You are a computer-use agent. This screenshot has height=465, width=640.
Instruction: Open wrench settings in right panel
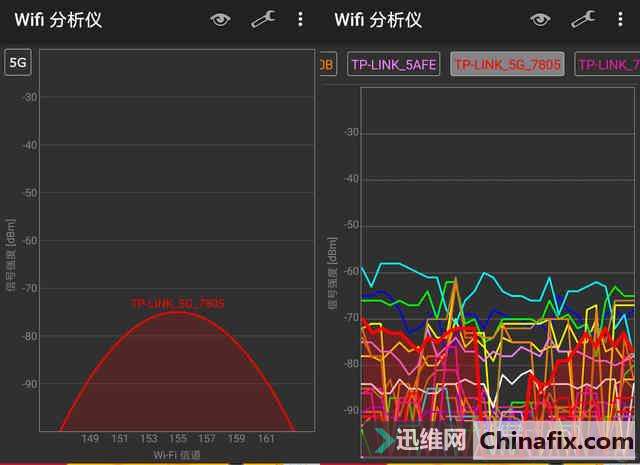point(583,19)
